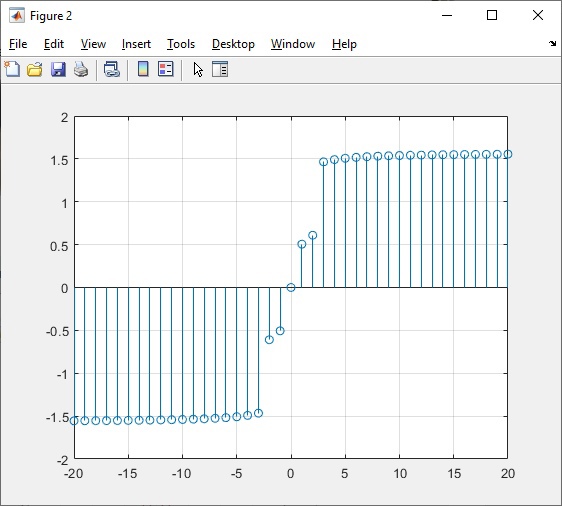Insert a colorbar using the toolbar icon

click(143, 69)
